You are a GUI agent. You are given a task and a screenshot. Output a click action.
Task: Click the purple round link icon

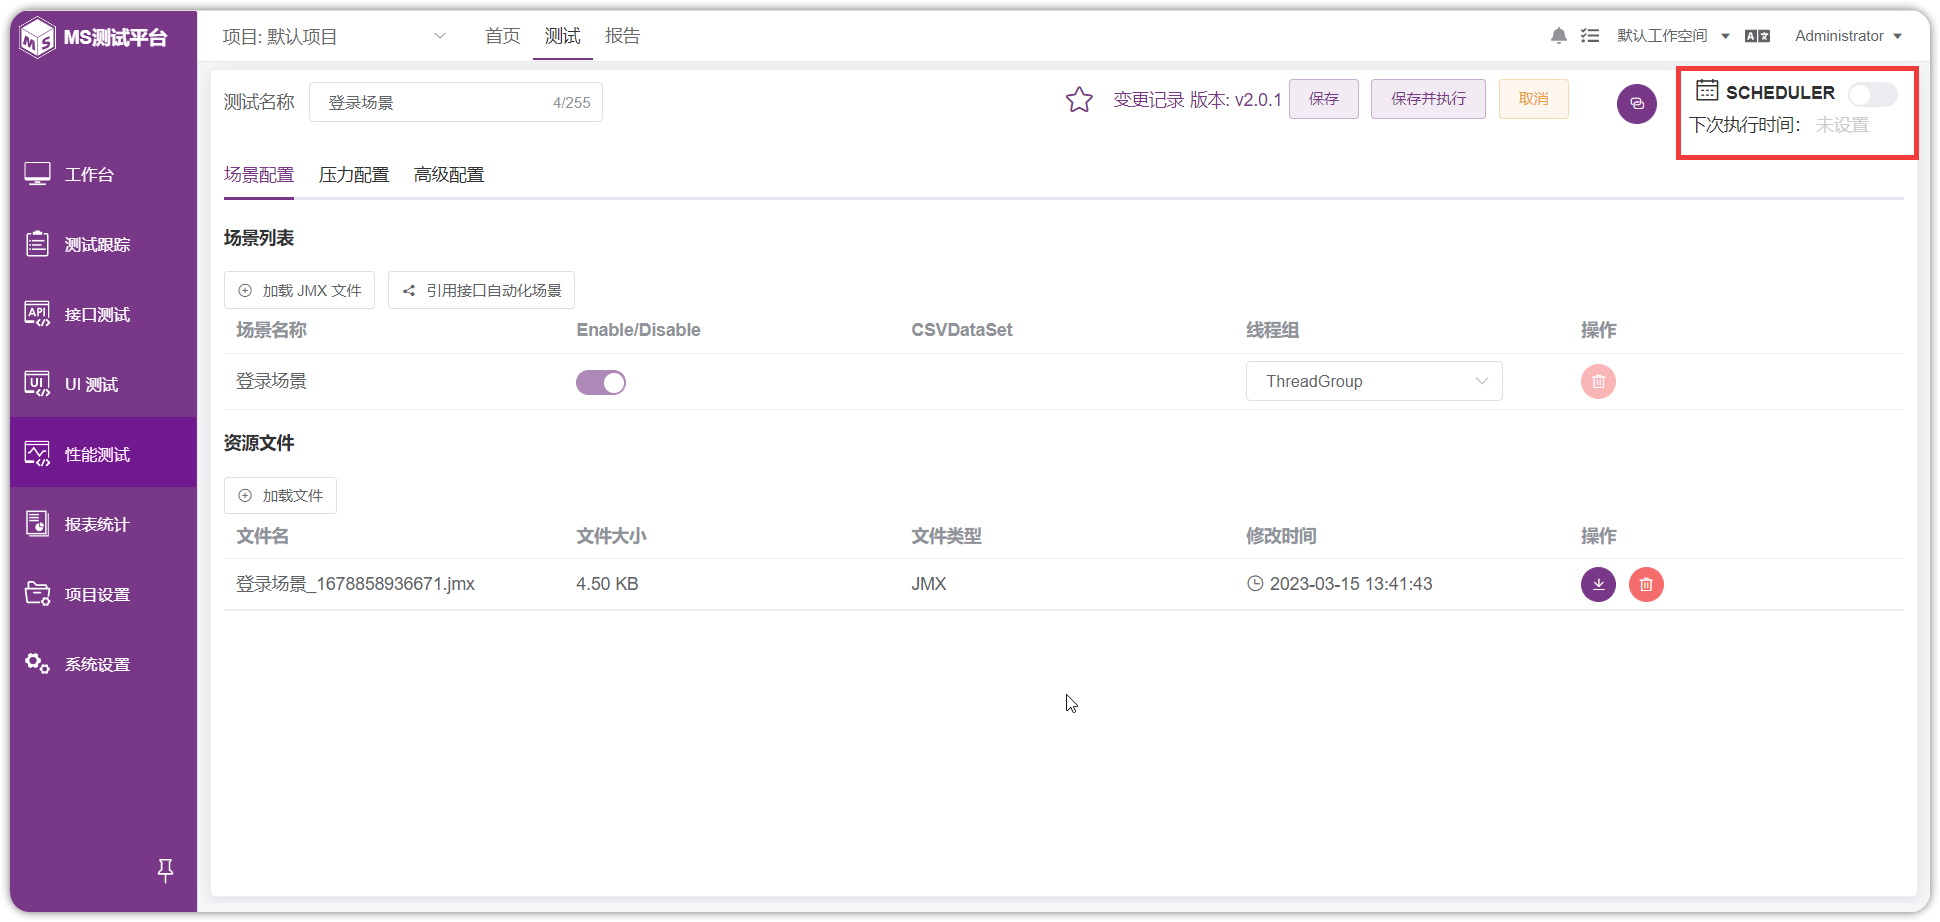pos(1637,104)
